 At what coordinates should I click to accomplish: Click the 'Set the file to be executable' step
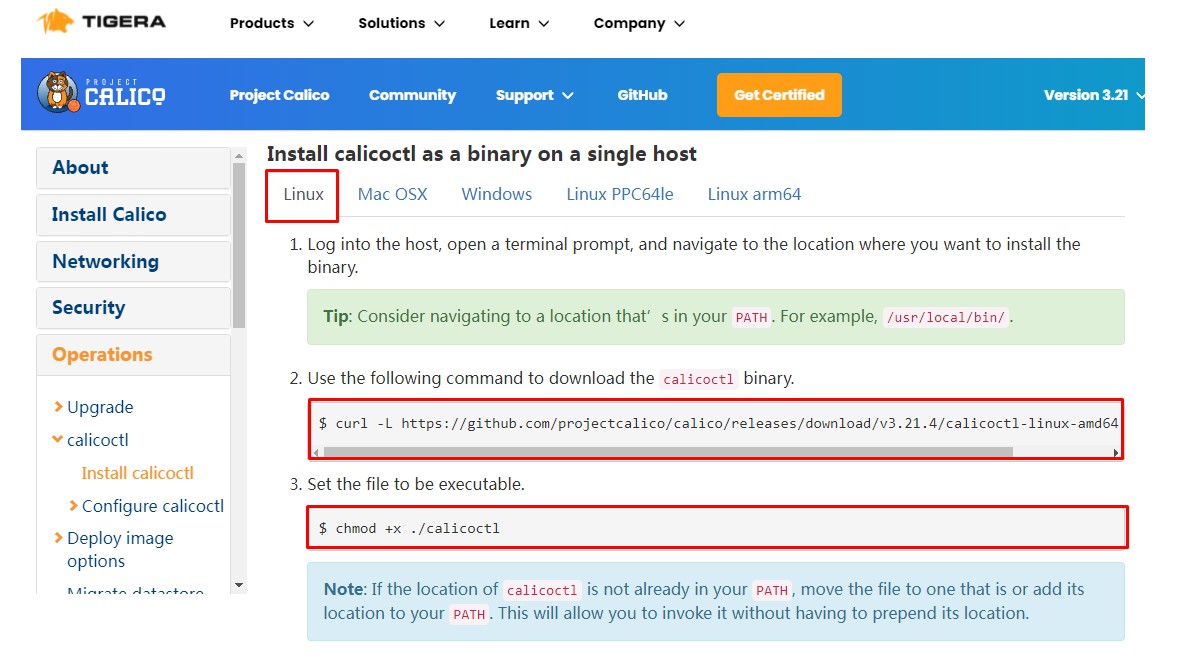[416, 484]
